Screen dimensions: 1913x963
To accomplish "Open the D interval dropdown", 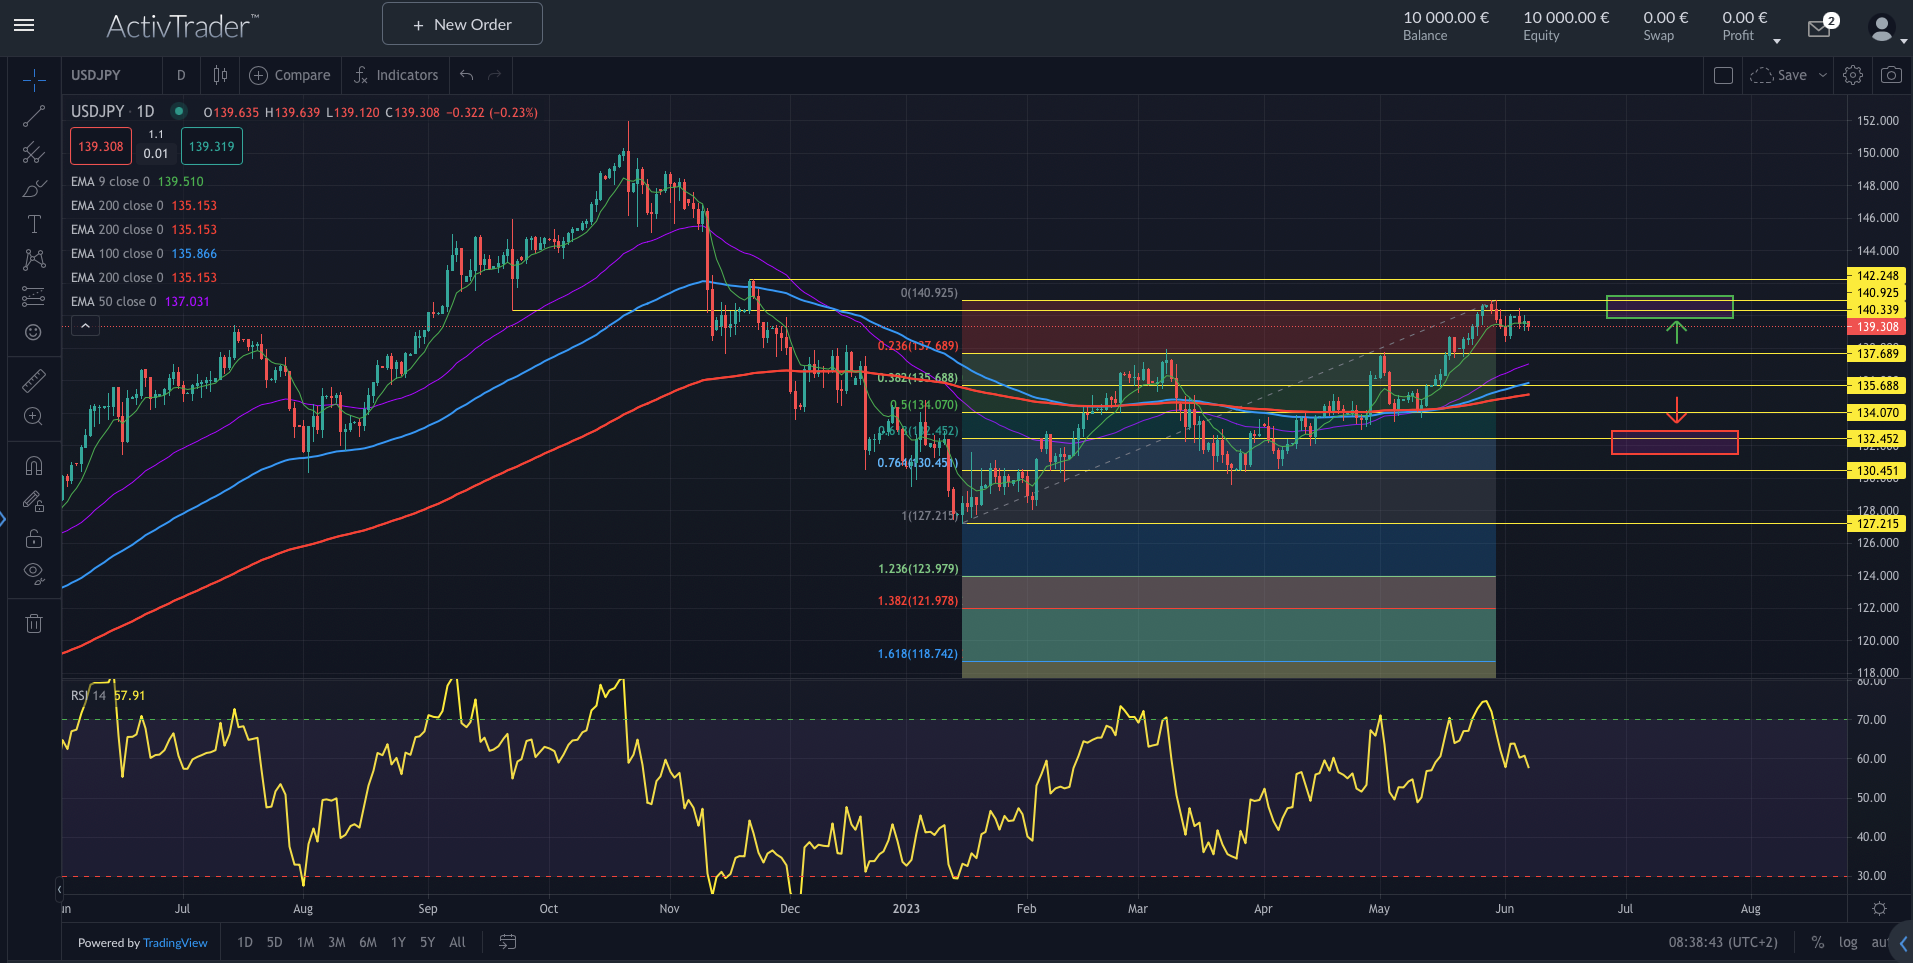I will coord(181,74).
